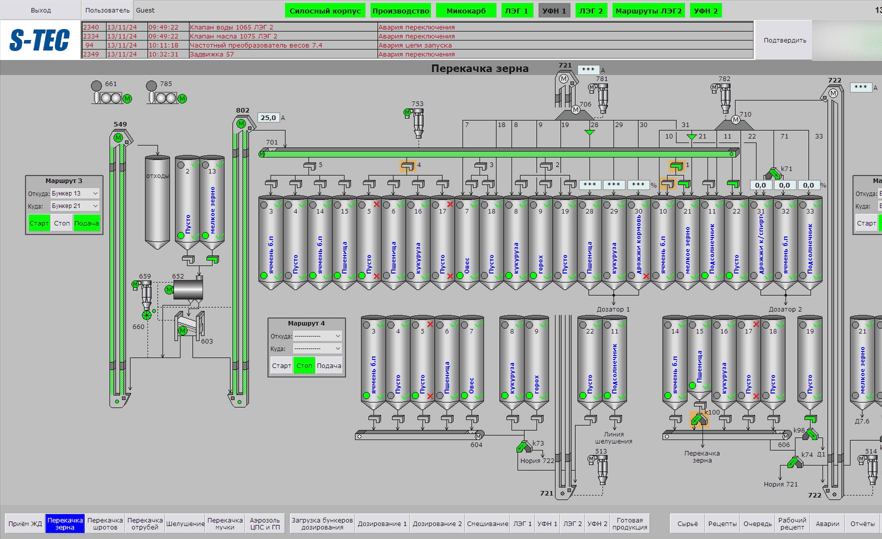Image resolution: width=882 pixels, height=539 pixels.
Task: Select silo 30 Дрожжи кормовые
Action: [x=638, y=243]
